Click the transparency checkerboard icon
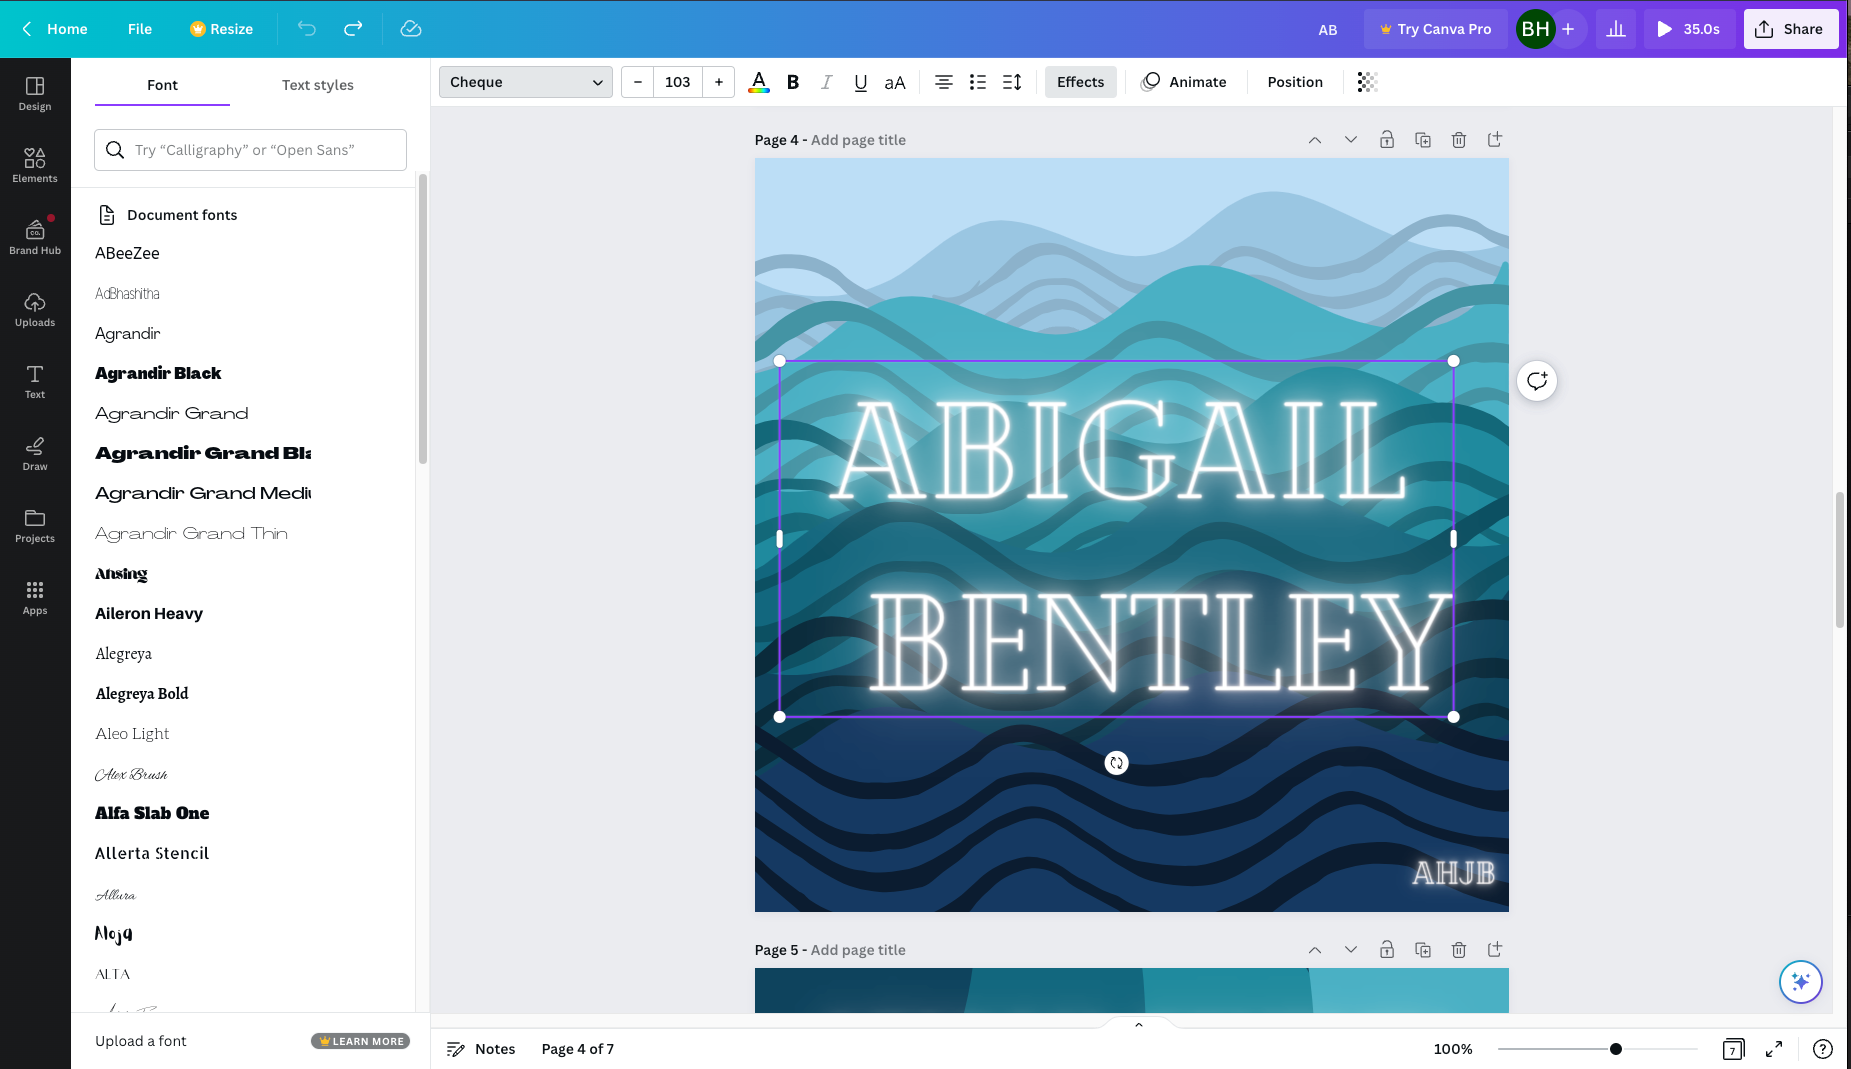 [x=1367, y=82]
